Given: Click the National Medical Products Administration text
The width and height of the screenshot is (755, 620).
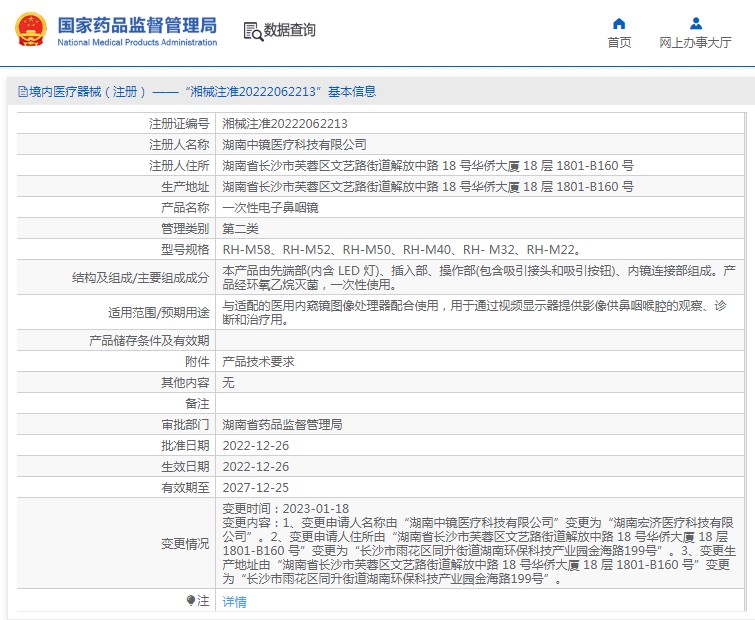Looking at the screenshot, I should pos(137,43).
